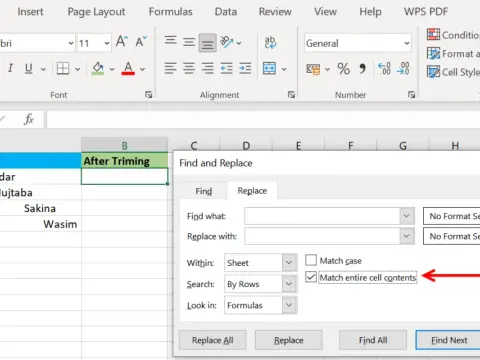The image size is (480, 360).
Task: Apply Accounting Number Format
Action: [313, 69]
